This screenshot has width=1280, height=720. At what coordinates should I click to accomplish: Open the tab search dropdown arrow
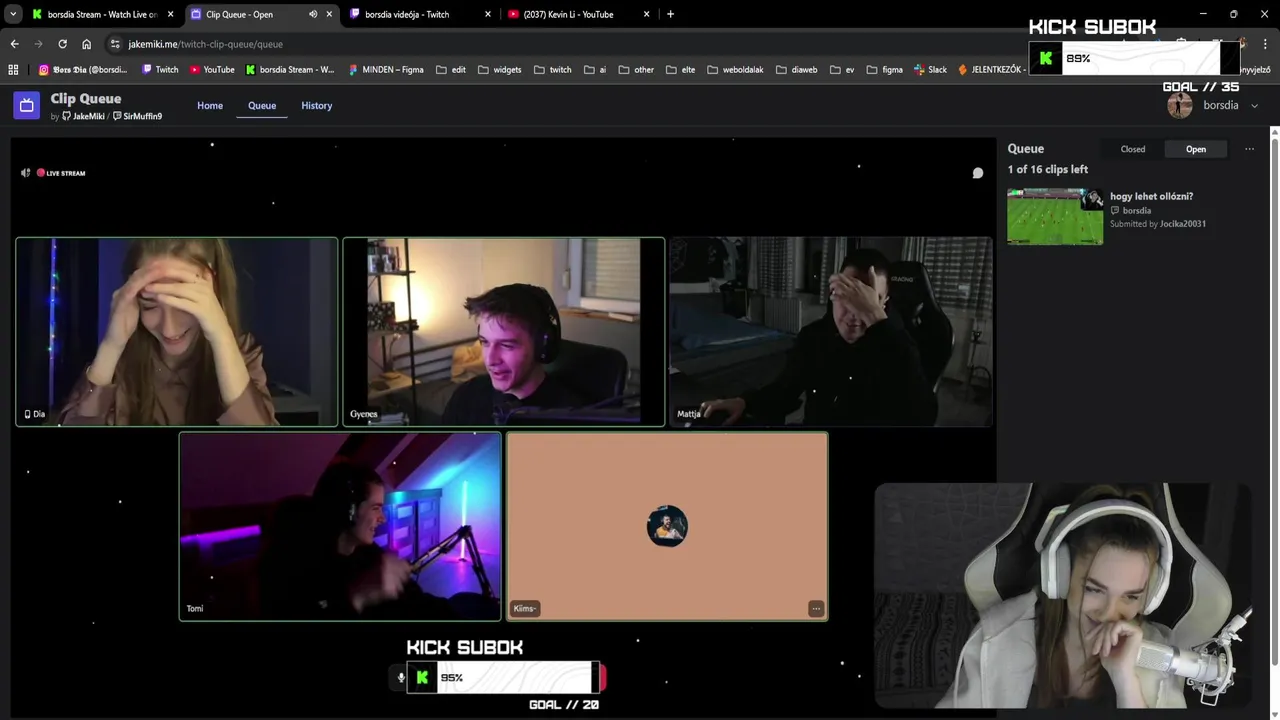tap(13, 14)
